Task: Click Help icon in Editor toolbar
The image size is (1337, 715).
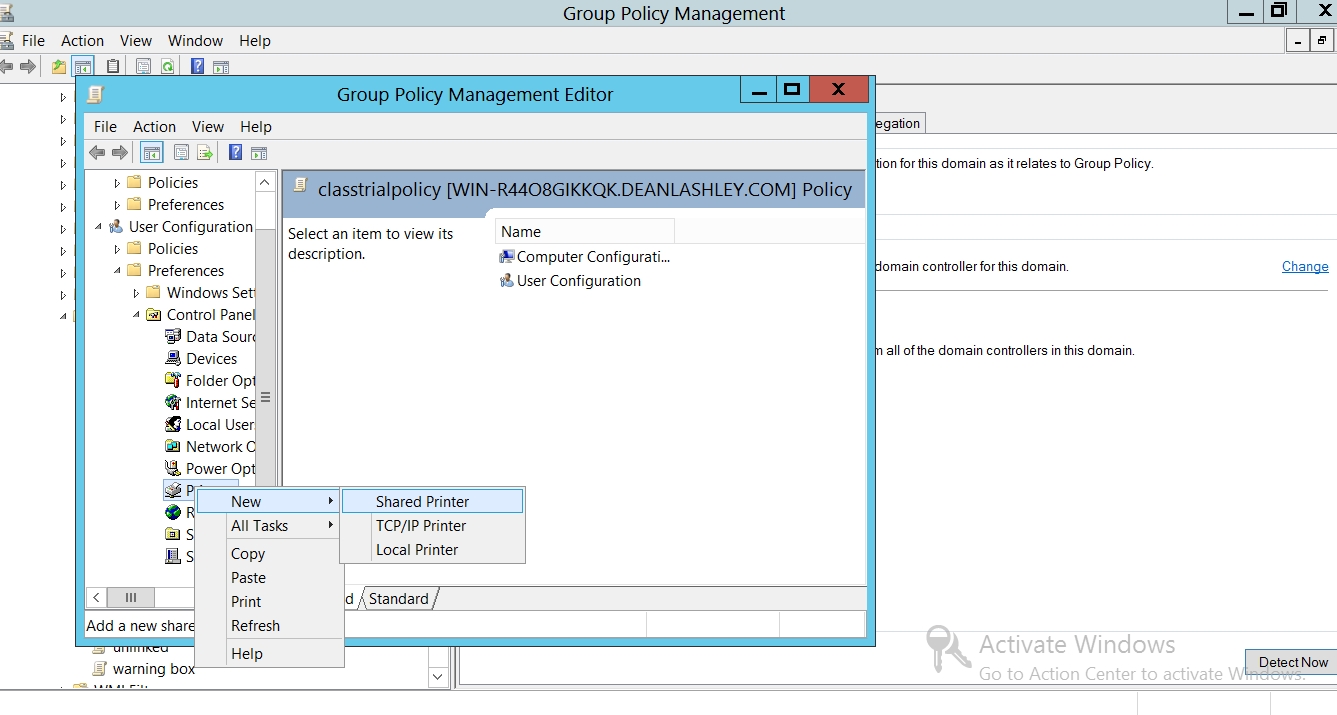Action: [235, 153]
